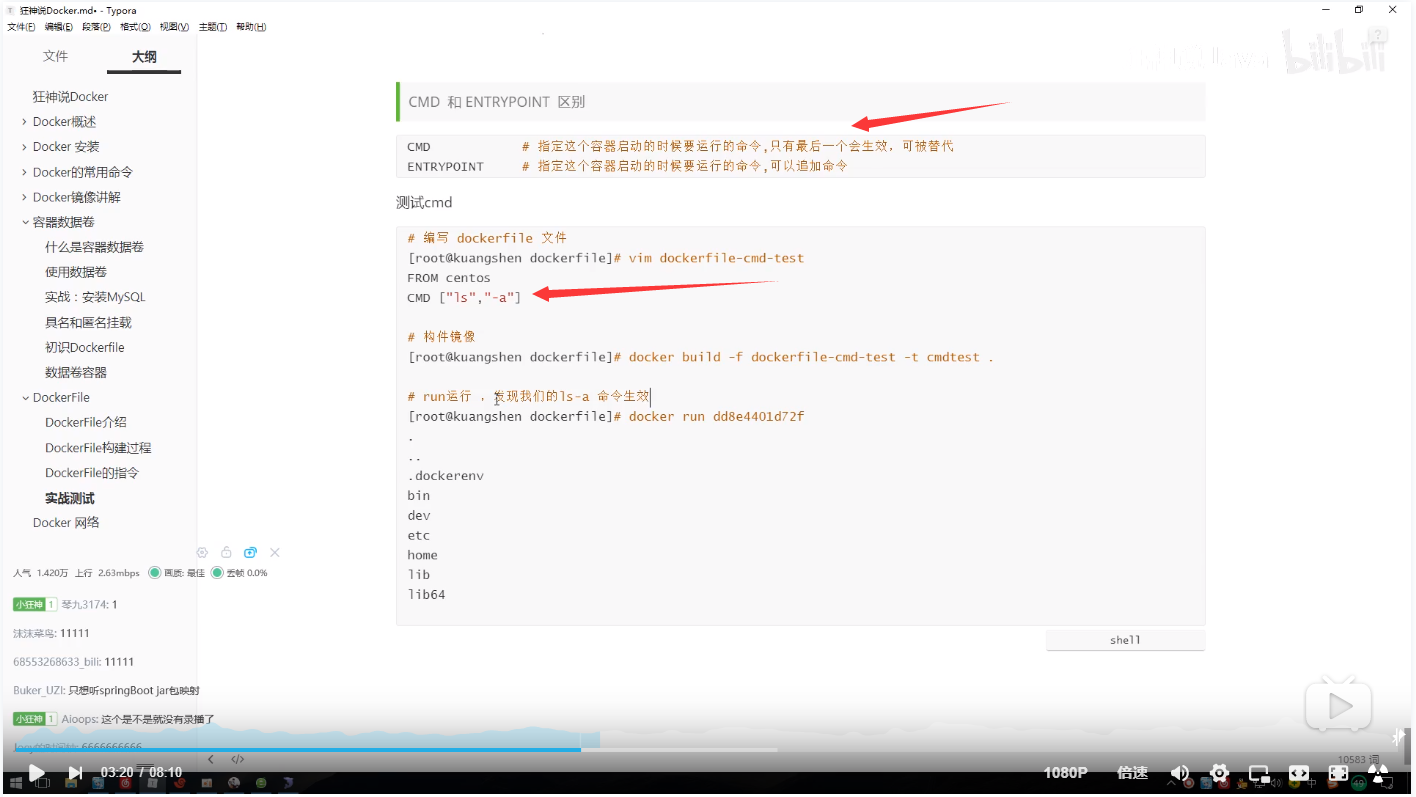Expand Docker的常用命令 outline chevron
This screenshot has width=1416, height=797.
point(24,172)
